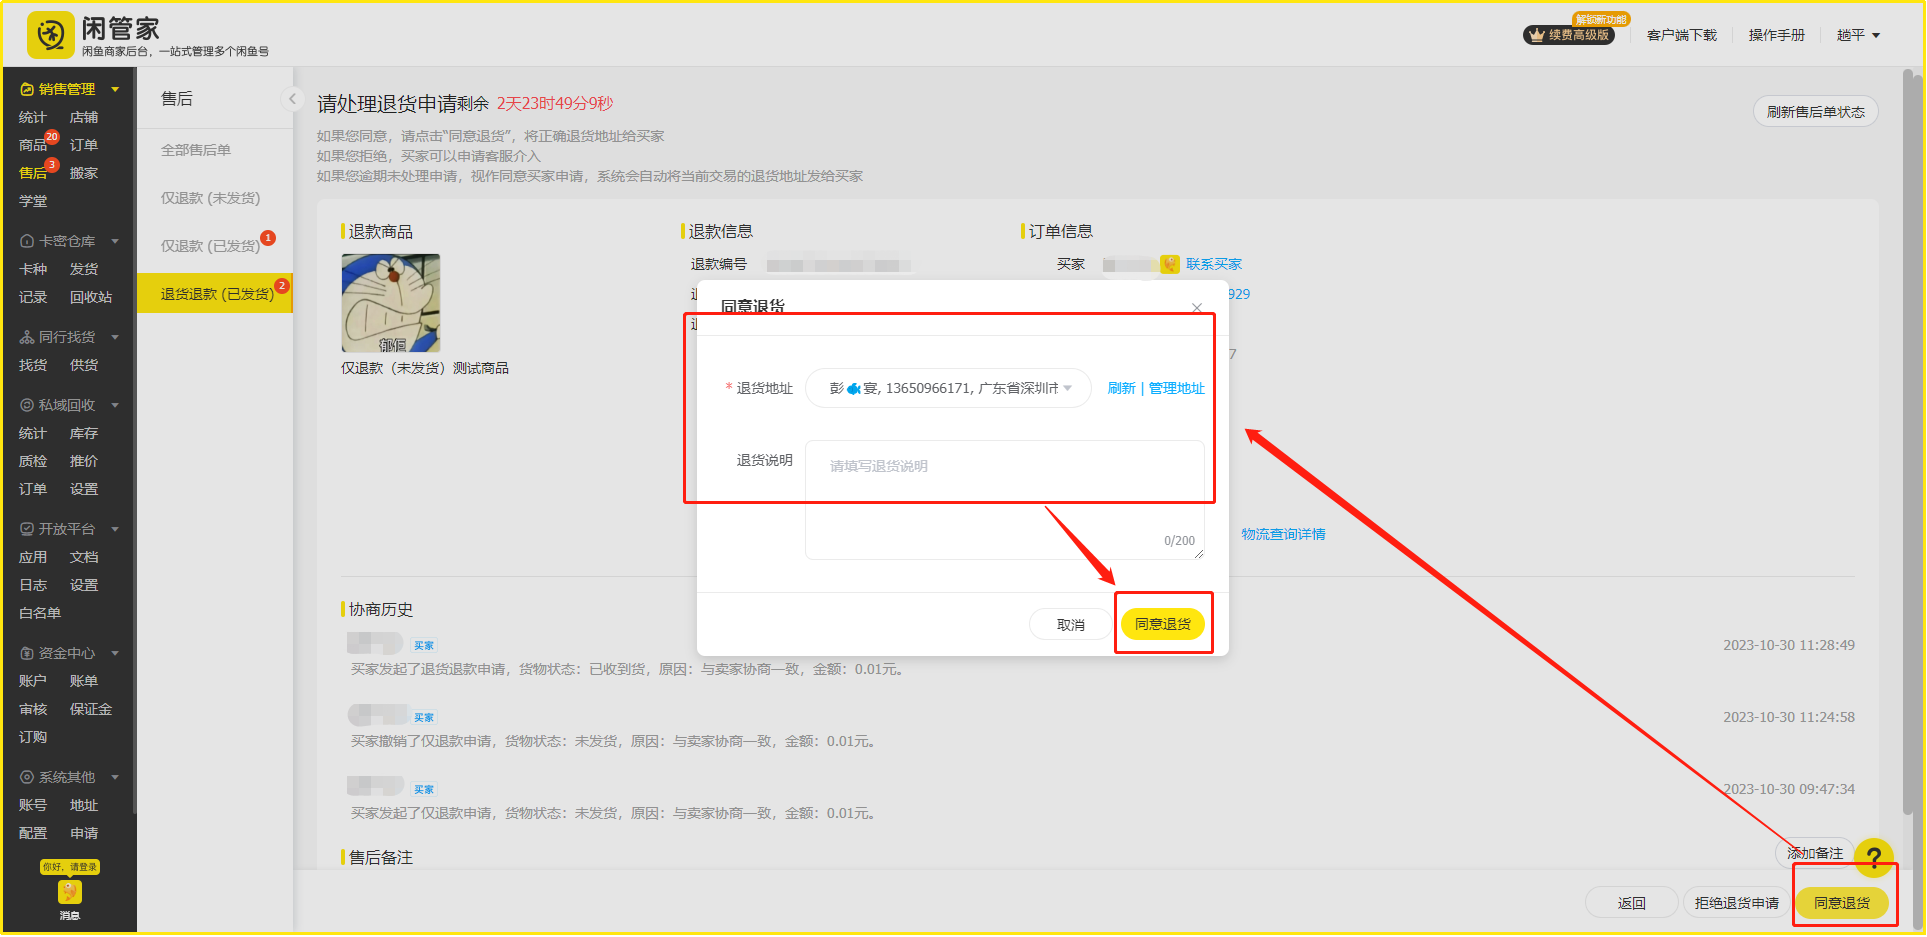This screenshot has height=937, width=1927.
Task: Expand the 趟平 account menu
Action: click(1858, 35)
